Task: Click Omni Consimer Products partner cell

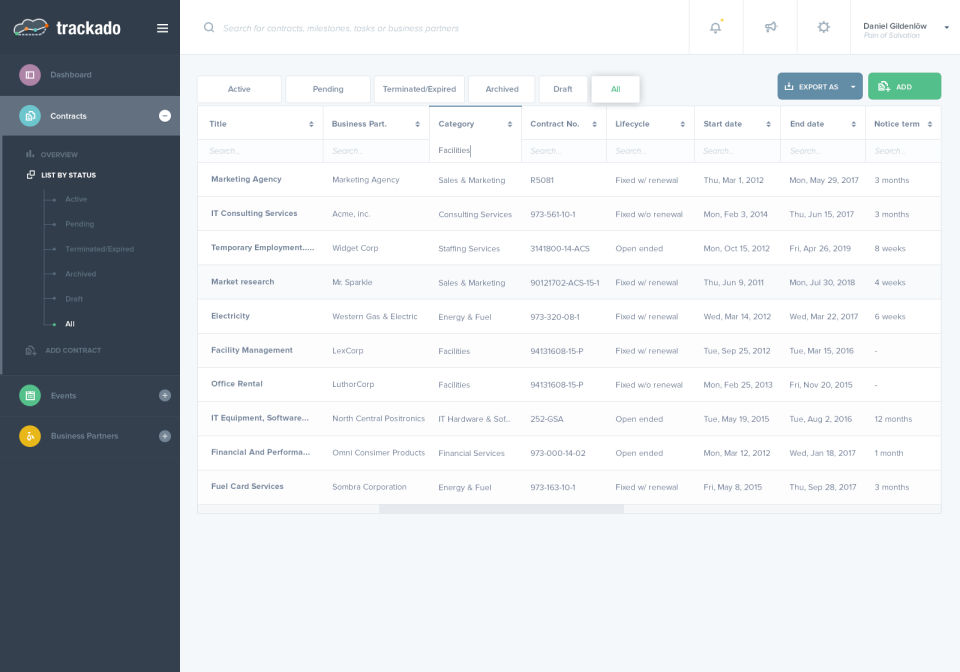Action: click(378, 453)
